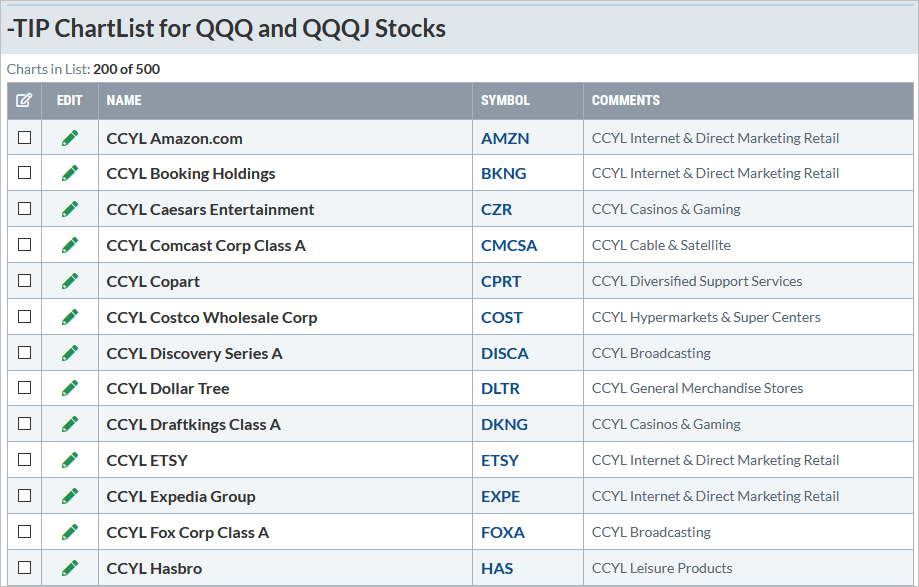Click the name CCYL Expedia Group
The width and height of the screenshot is (919, 587).
[181, 497]
